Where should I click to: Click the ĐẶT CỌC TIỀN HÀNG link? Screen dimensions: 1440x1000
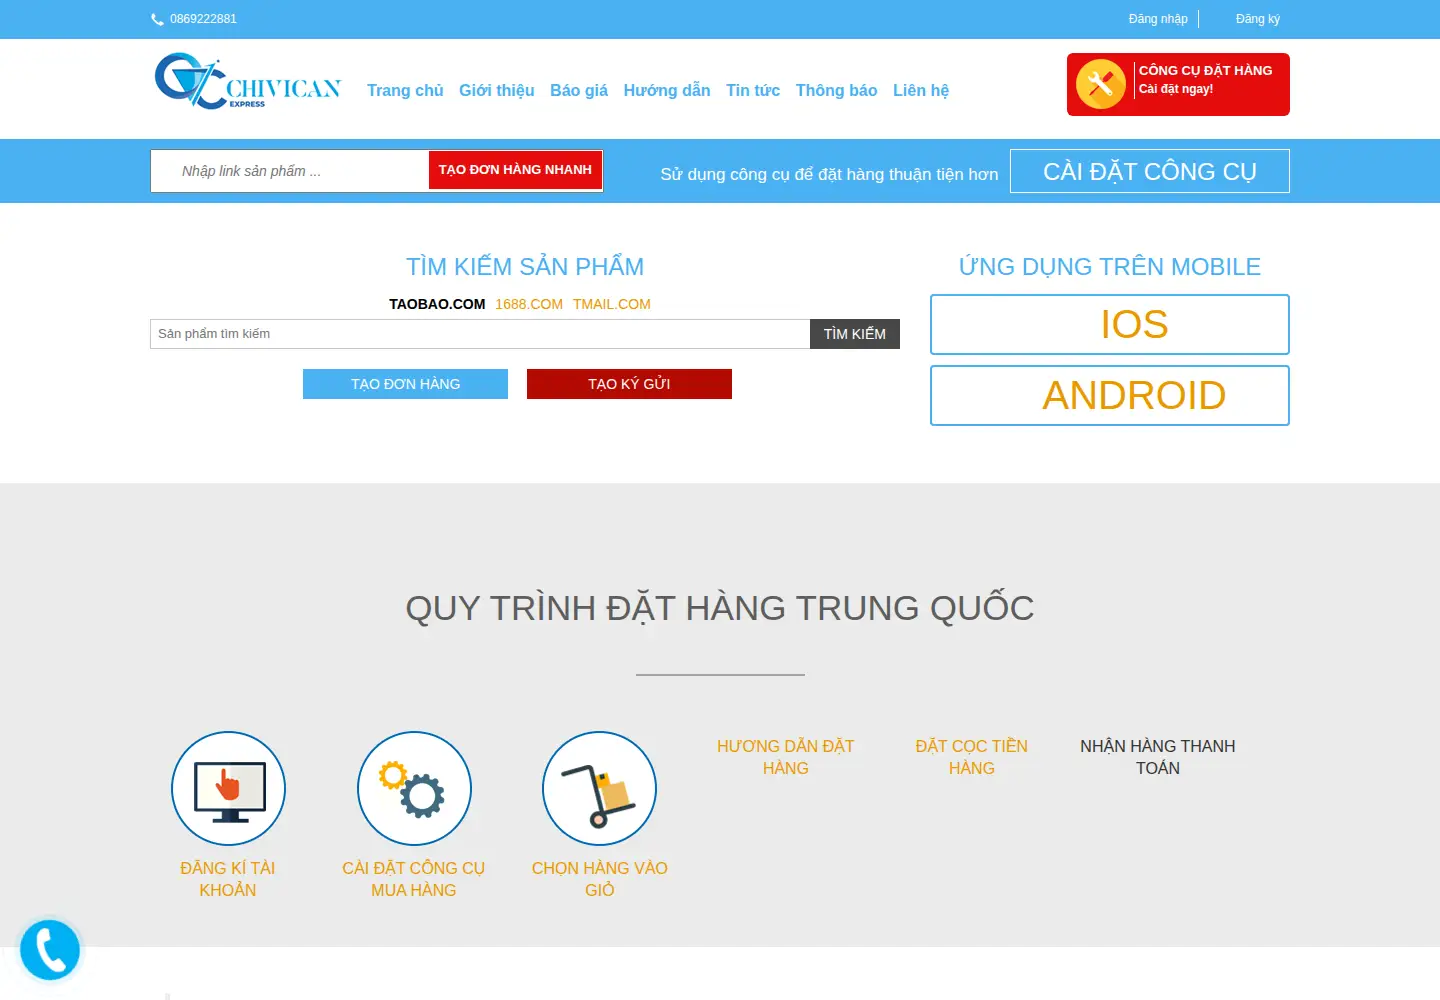[x=972, y=757]
